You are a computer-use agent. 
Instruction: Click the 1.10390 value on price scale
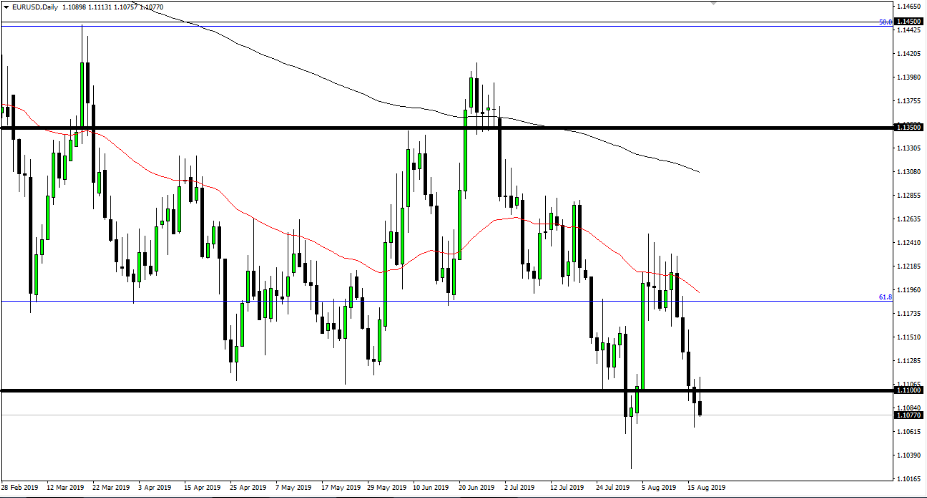coord(909,455)
